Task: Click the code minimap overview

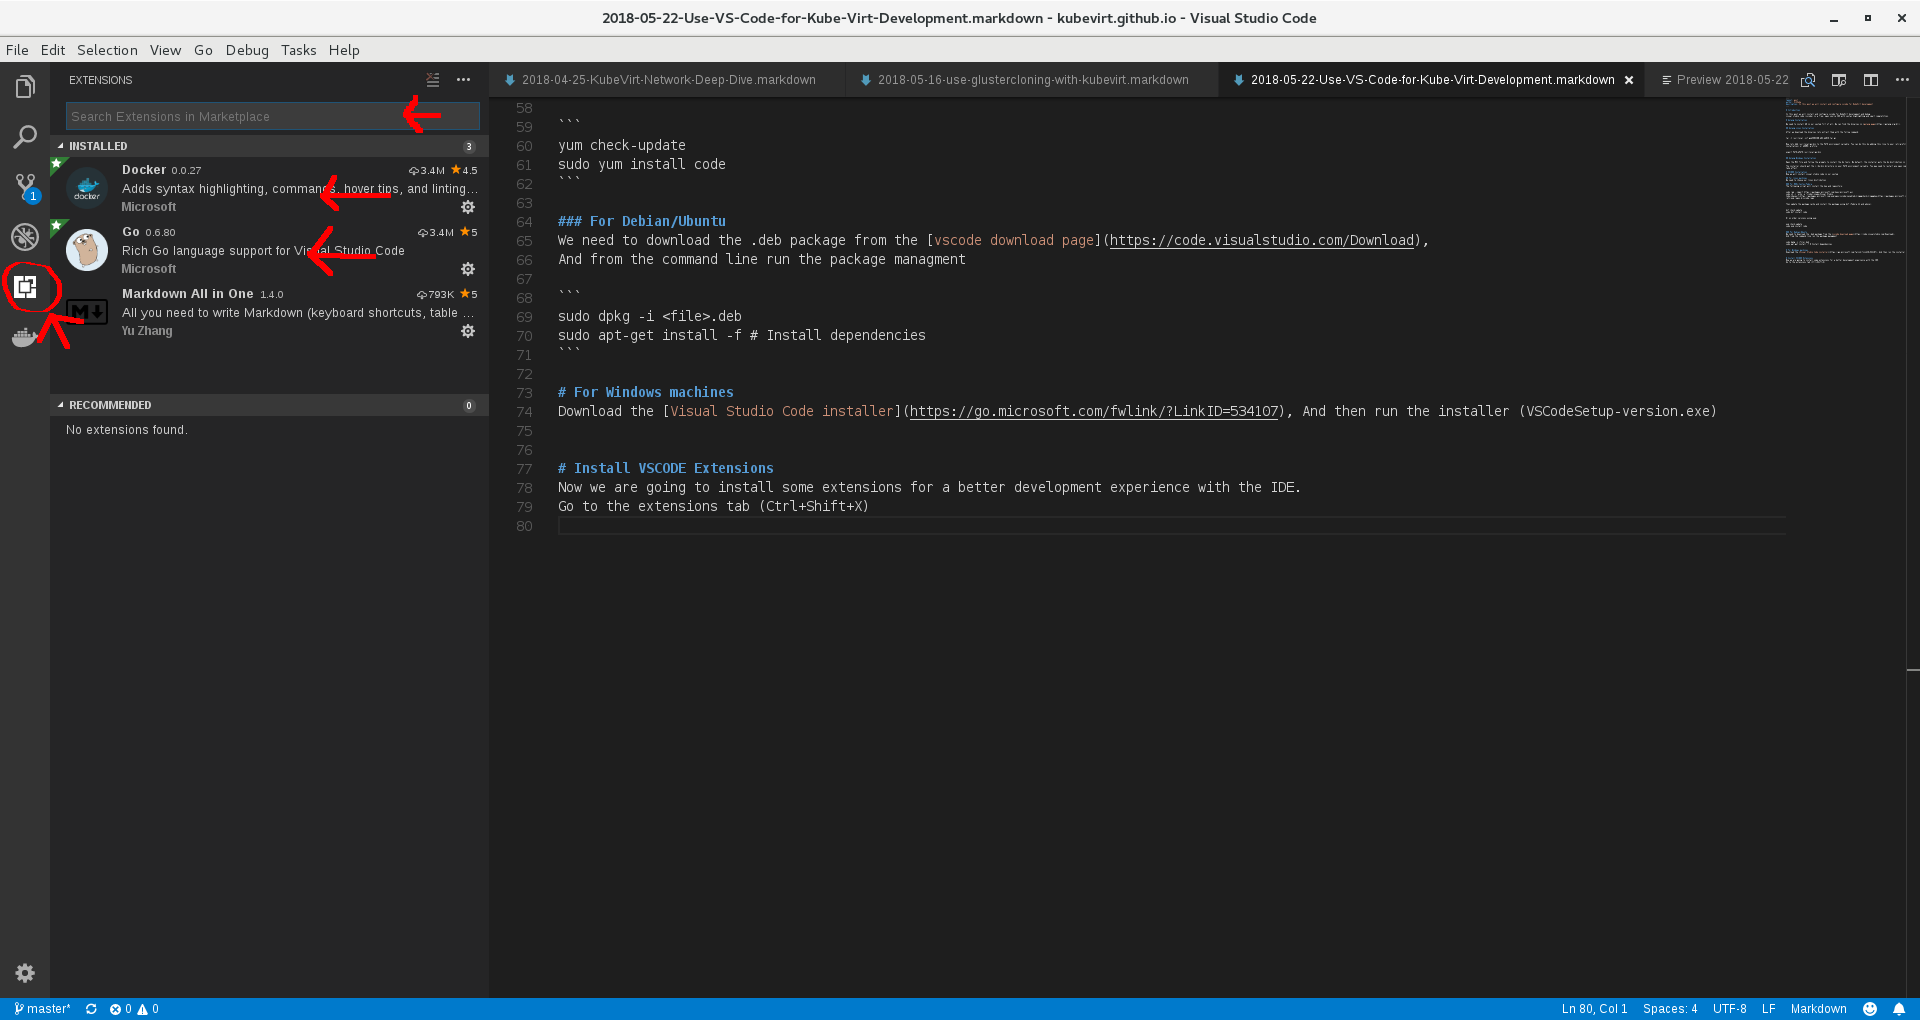Action: 1845,180
